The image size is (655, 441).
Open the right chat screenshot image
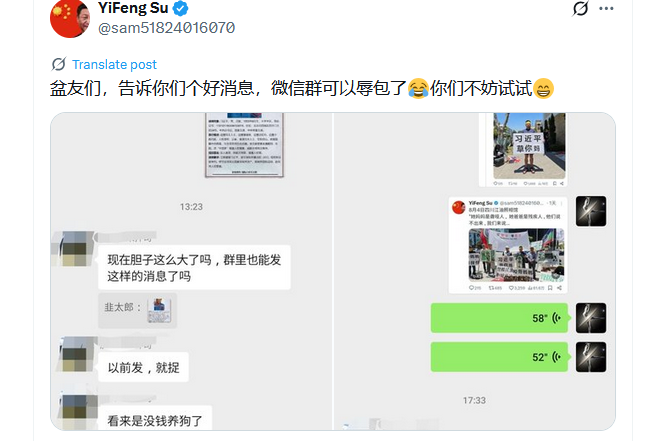(x=475, y=271)
